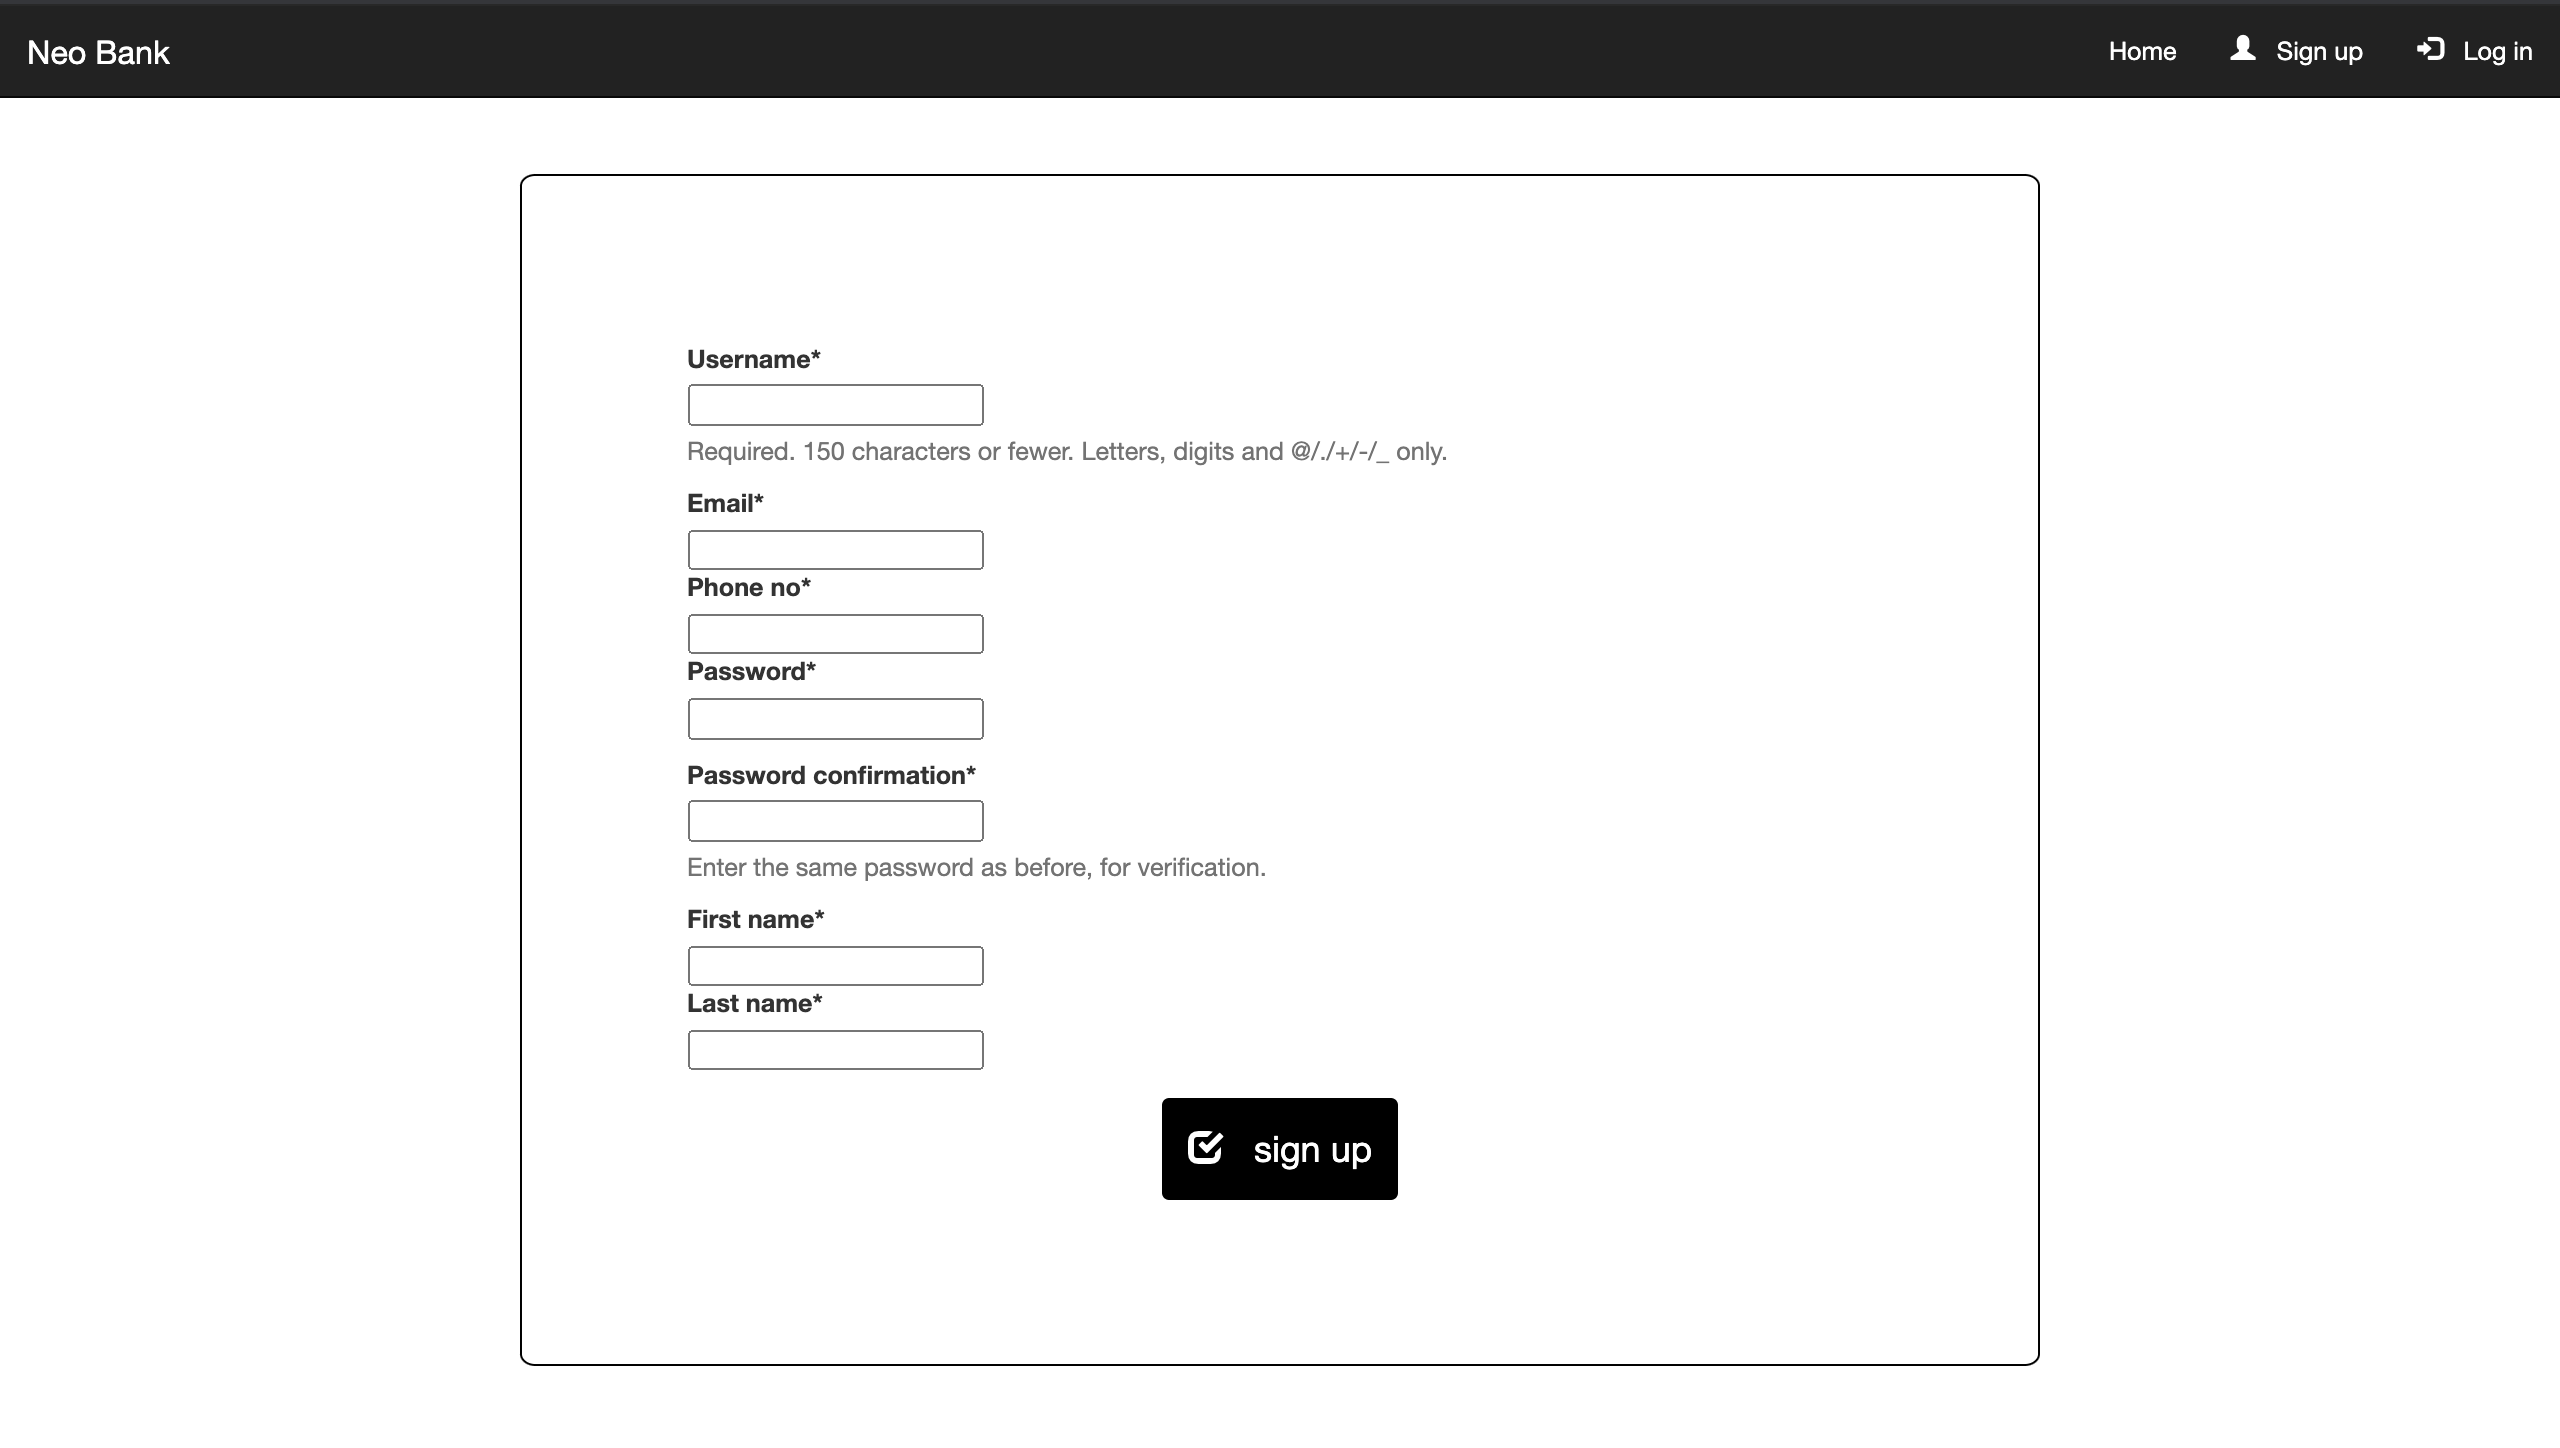
Task: Click the First name text box
Action: coord(835,966)
